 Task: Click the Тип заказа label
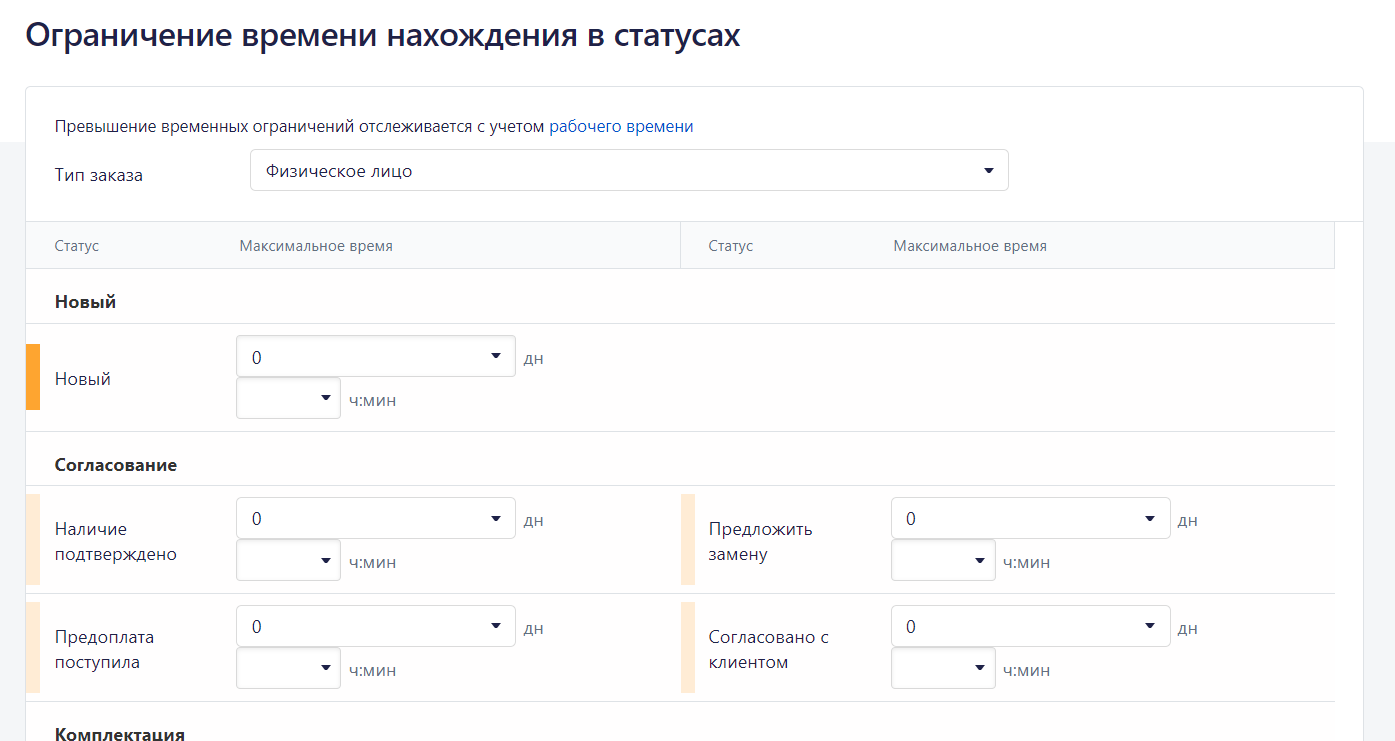99,175
